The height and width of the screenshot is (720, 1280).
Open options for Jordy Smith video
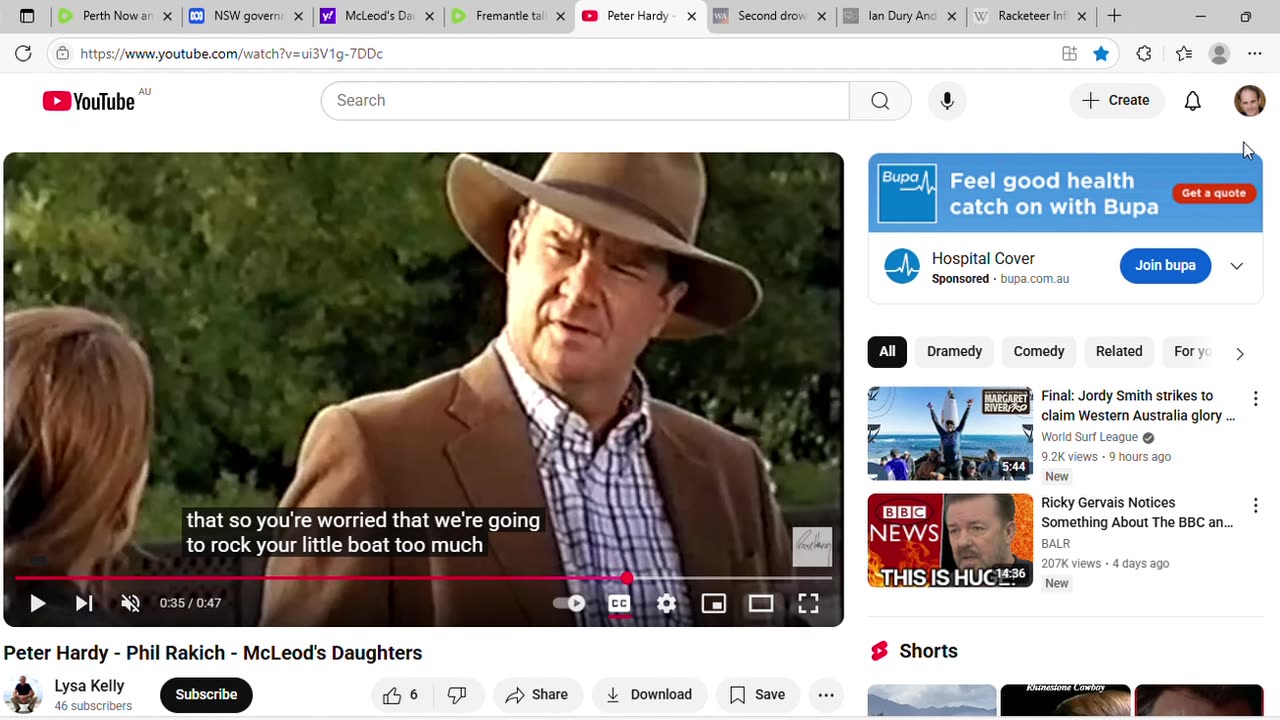[1255, 399]
